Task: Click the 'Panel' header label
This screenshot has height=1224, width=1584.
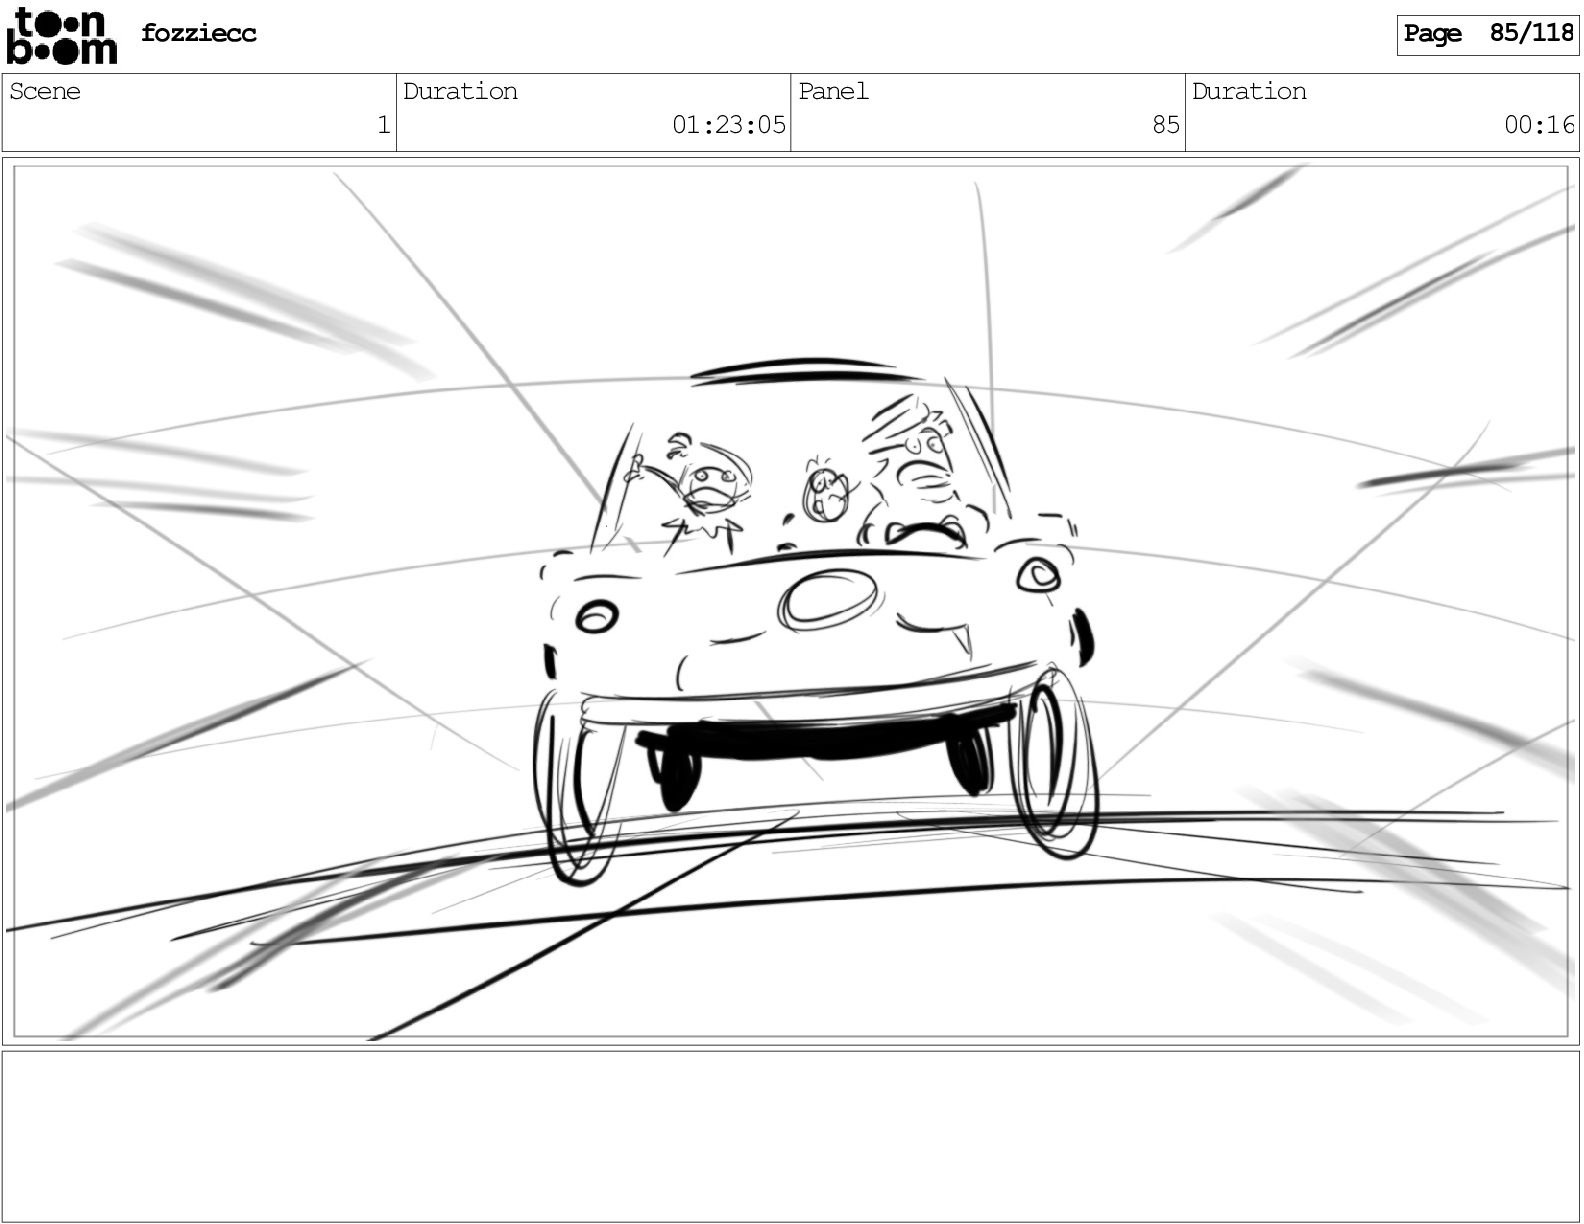Action: click(x=833, y=91)
